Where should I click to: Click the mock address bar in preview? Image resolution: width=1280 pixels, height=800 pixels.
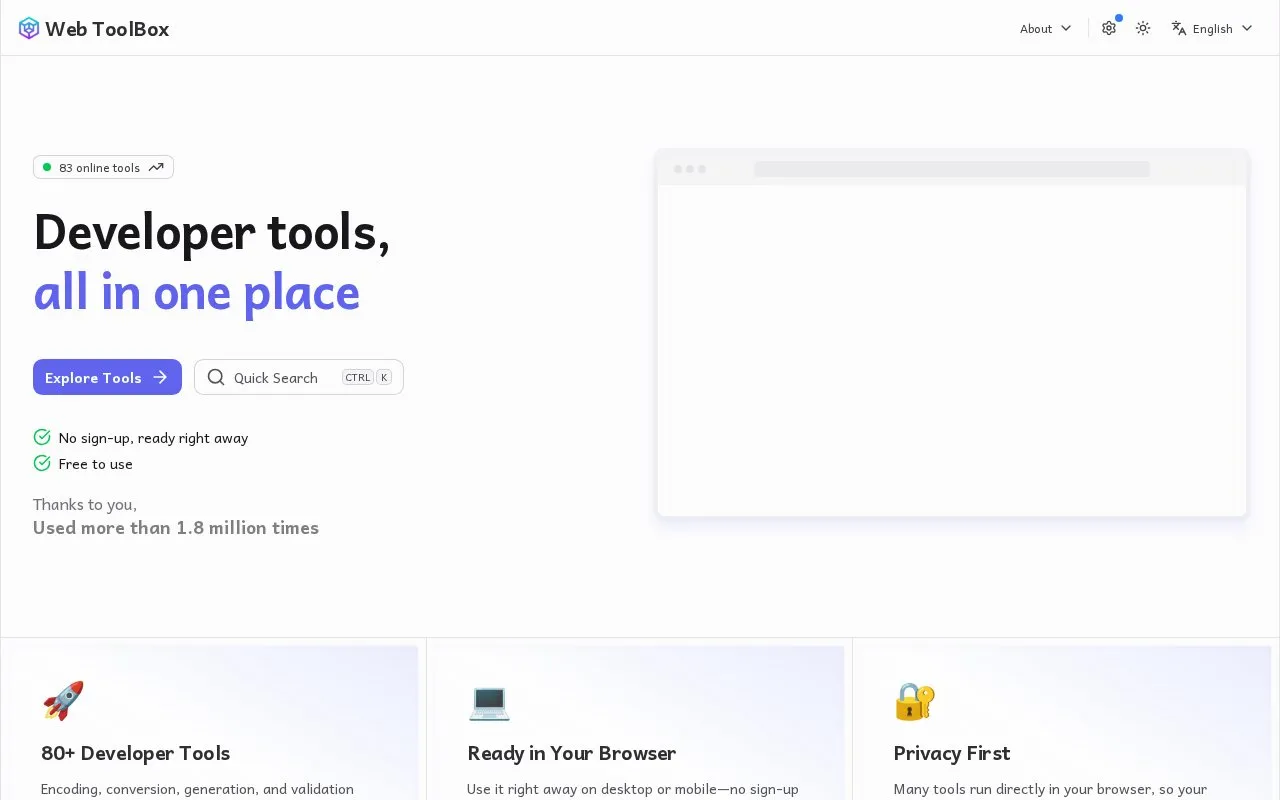point(952,169)
